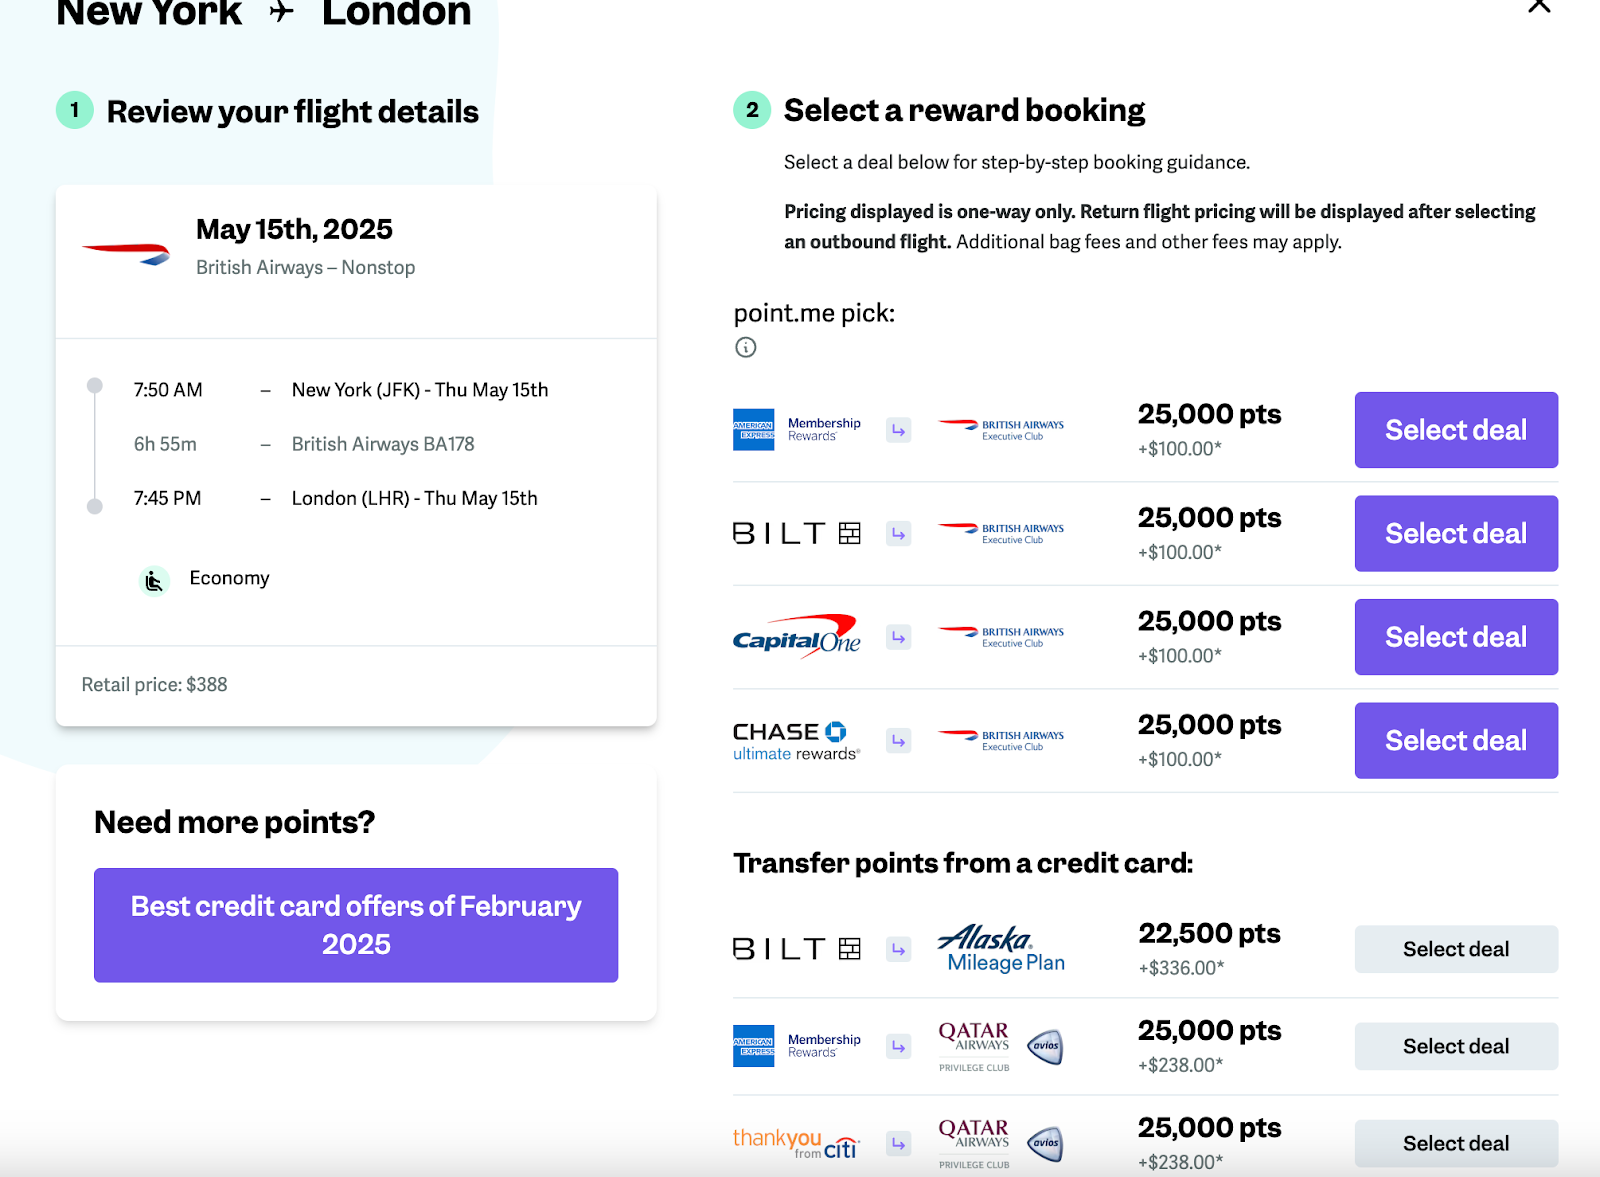Click the Alaska Mileage Plan logo
This screenshot has width=1600, height=1177.
[x=1001, y=949]
